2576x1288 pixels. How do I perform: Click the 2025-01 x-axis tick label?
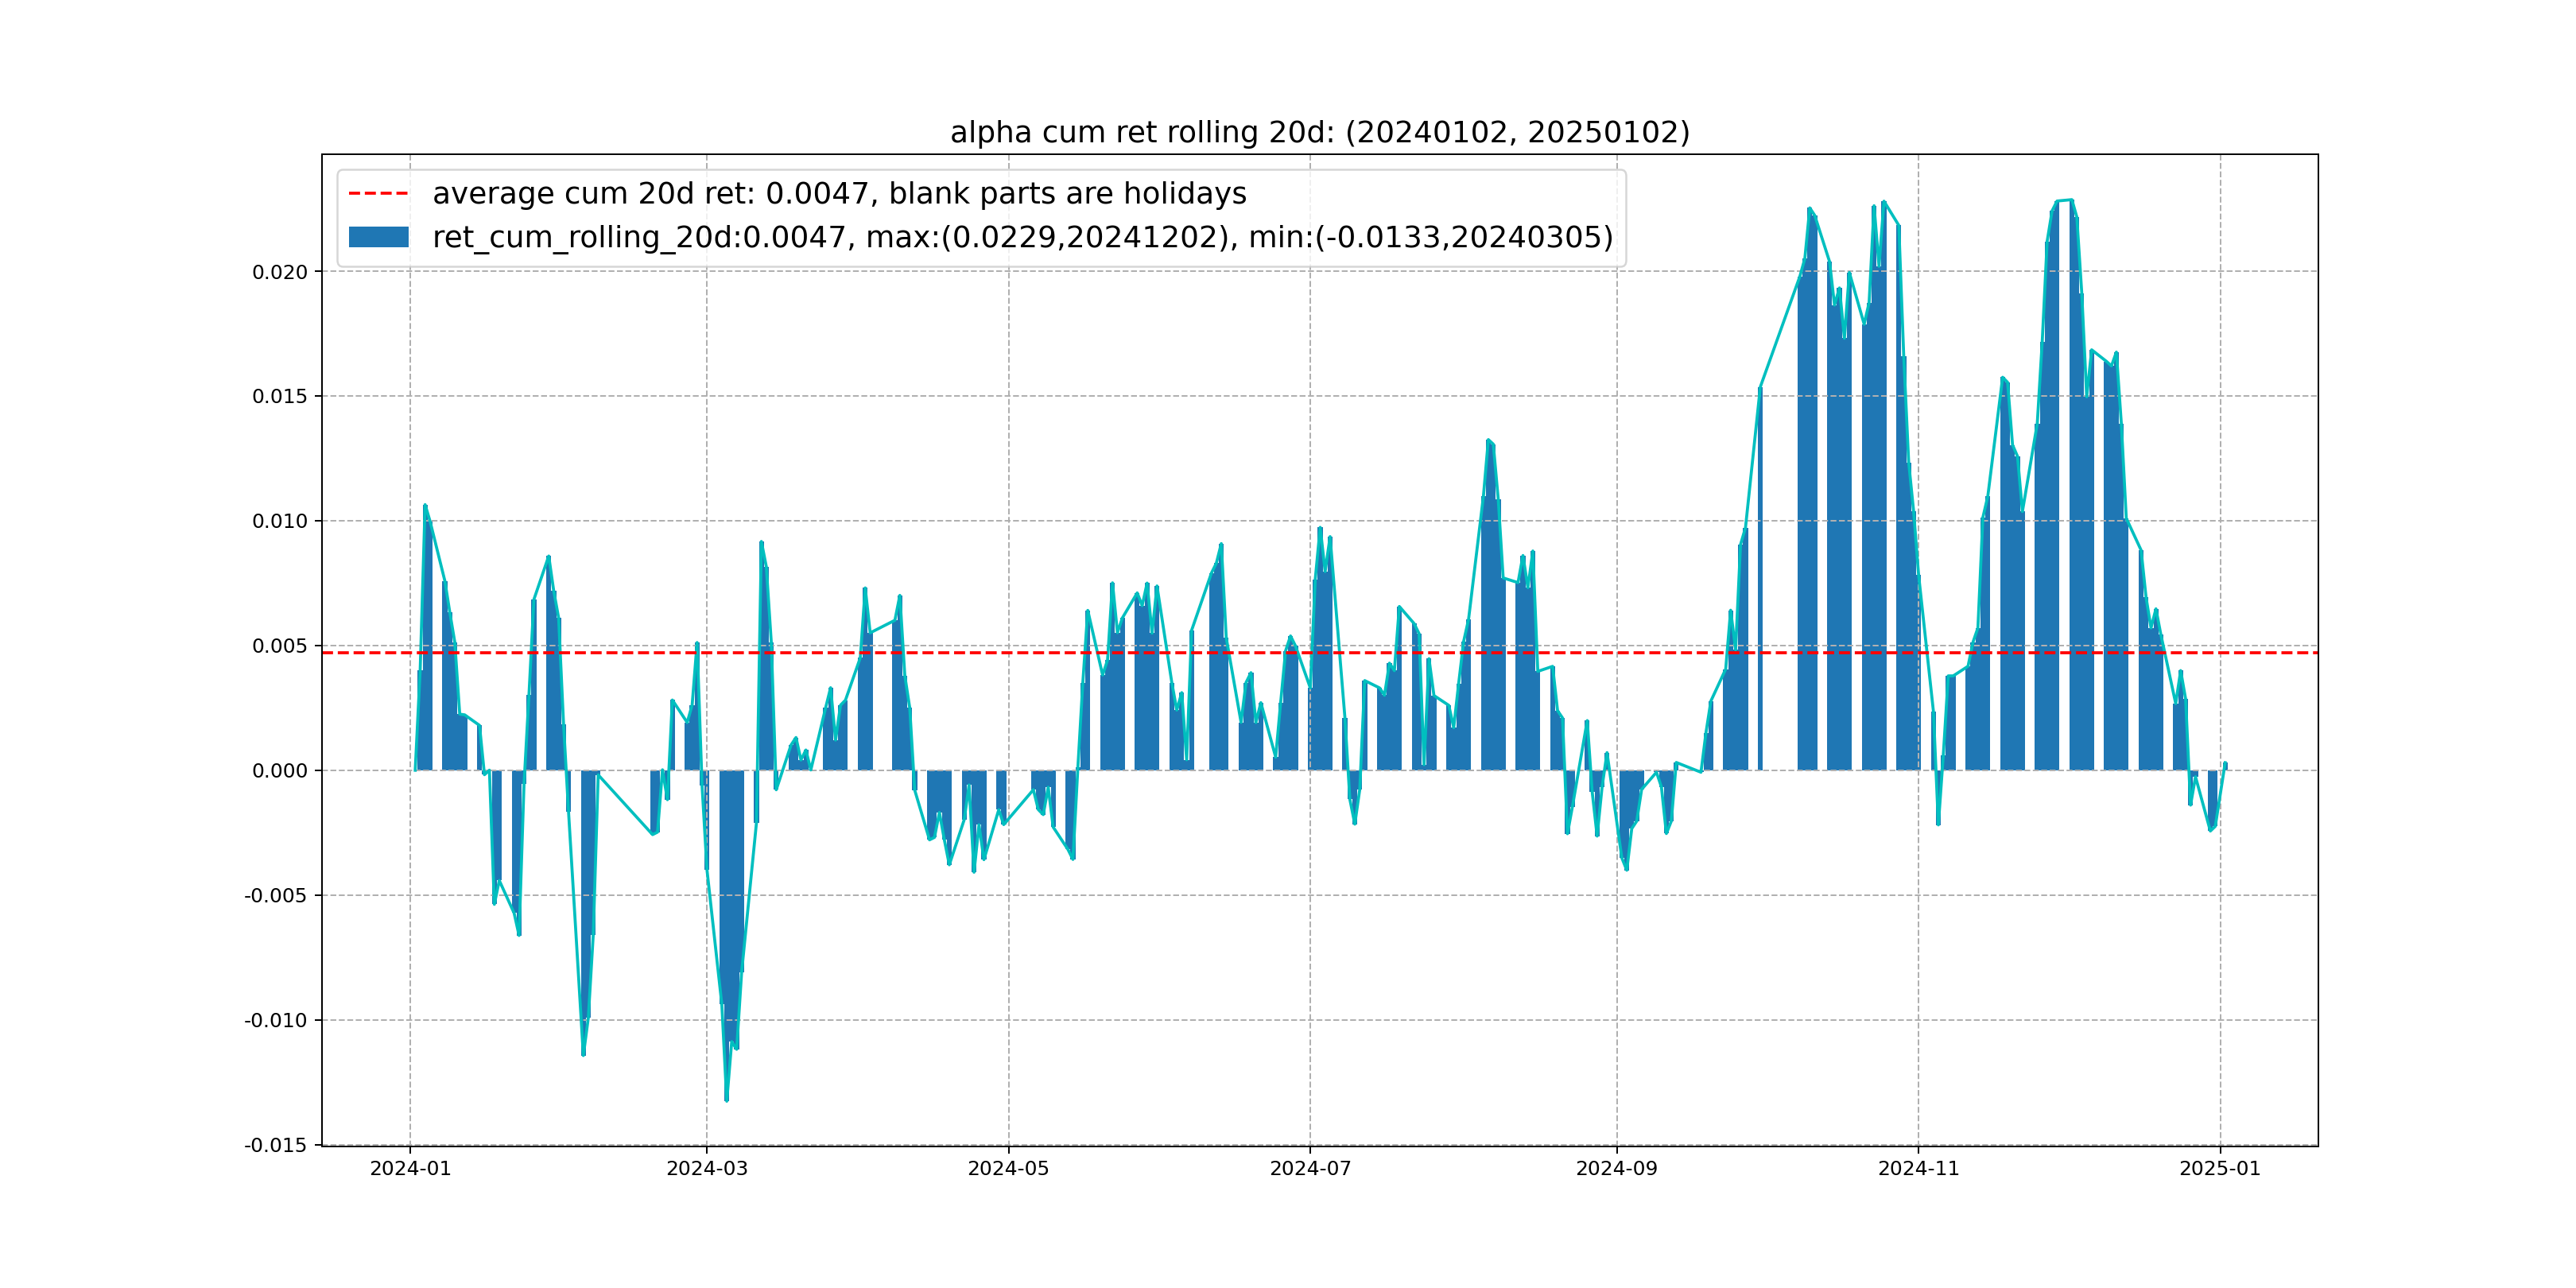pos(2220,1169)
